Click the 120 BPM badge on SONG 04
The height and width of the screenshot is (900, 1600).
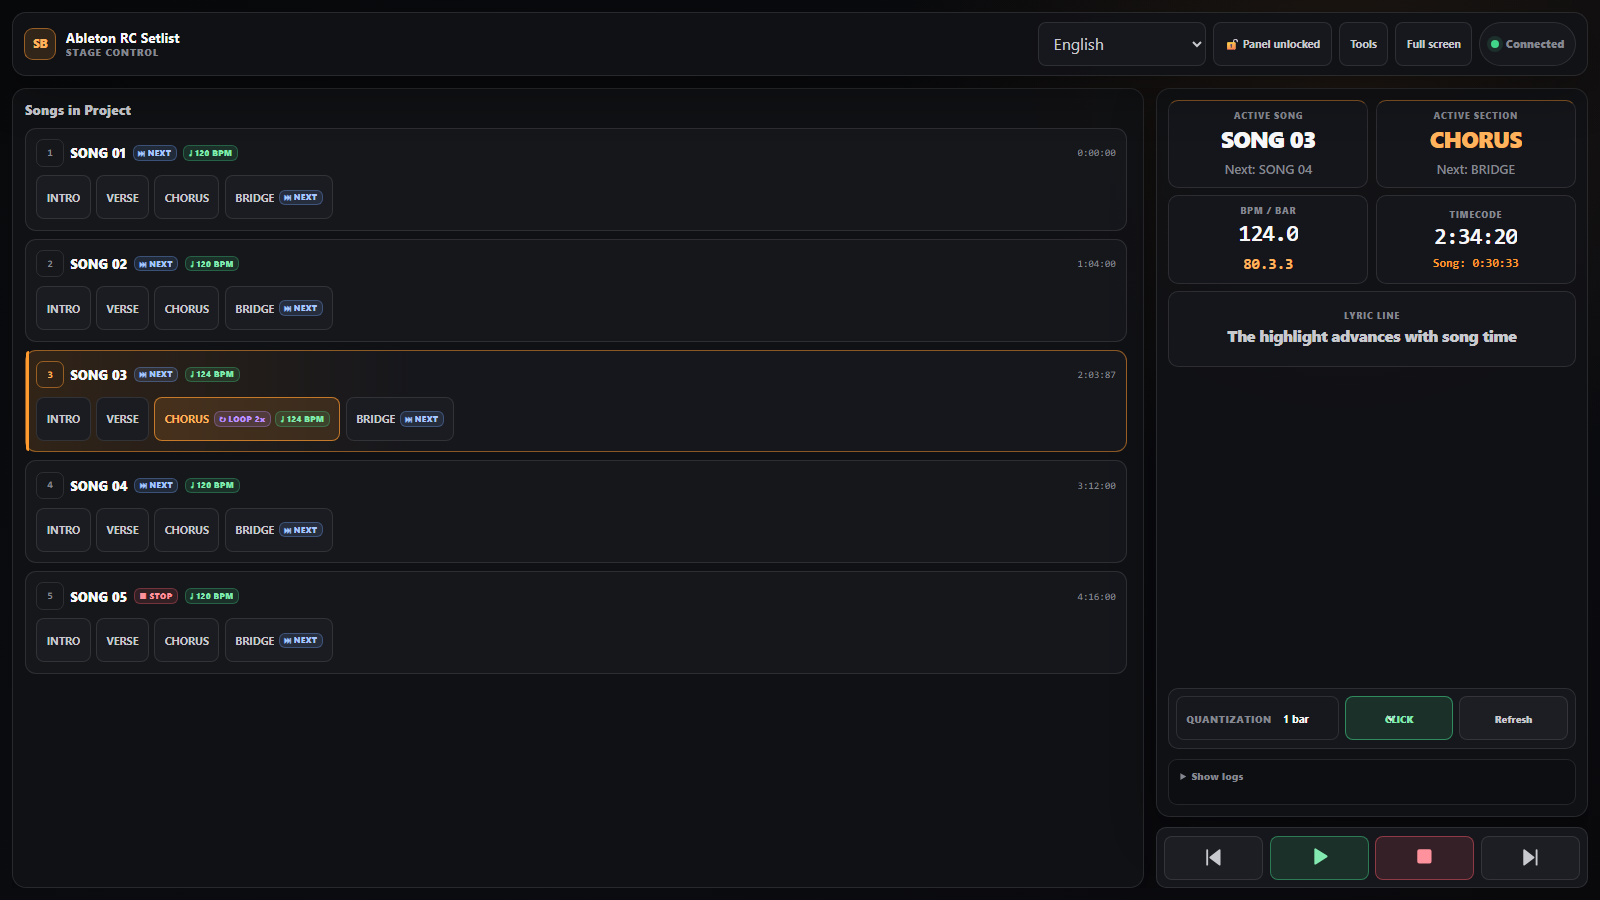pos(212,485)
